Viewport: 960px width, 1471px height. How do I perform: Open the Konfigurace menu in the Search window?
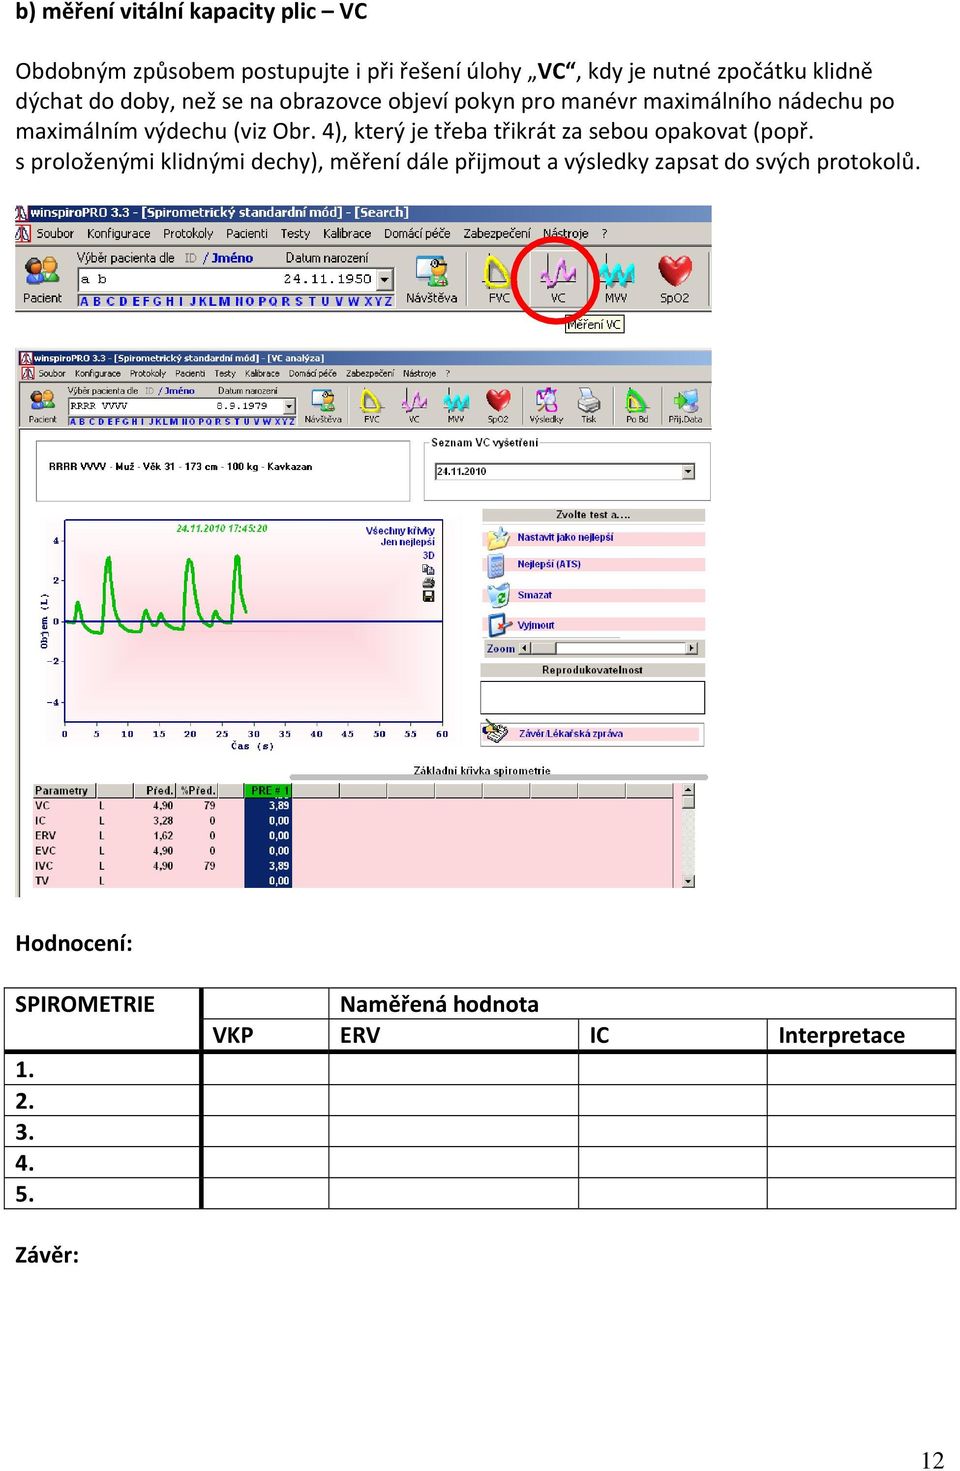[118, 234]
